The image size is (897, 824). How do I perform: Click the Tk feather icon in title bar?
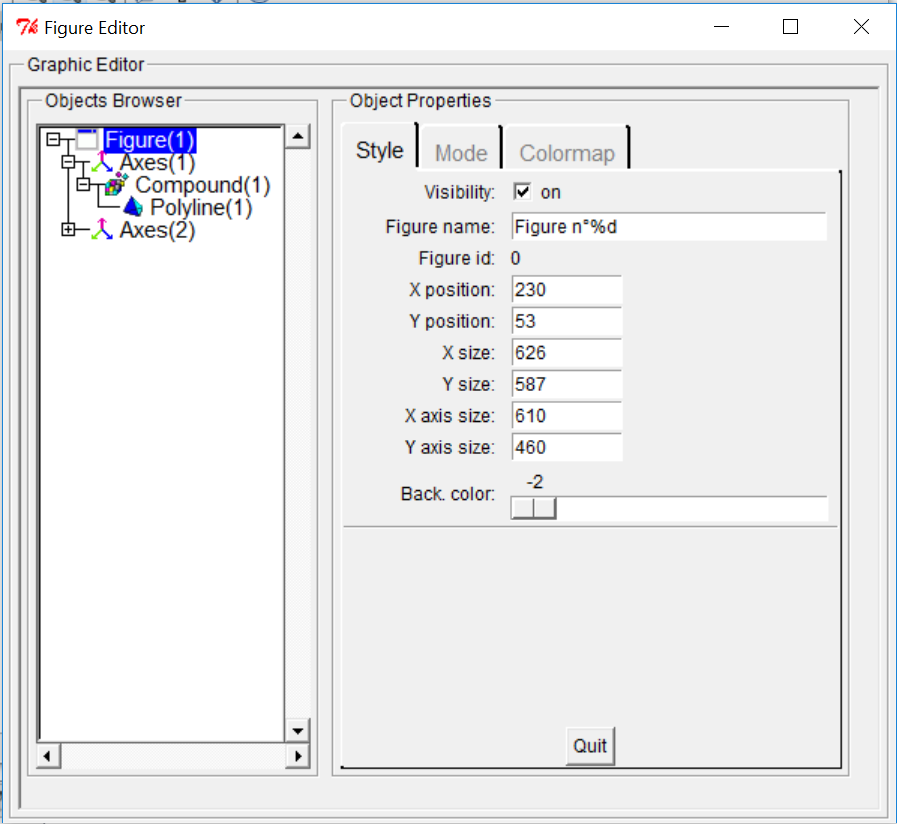click(x=27, y=27)
